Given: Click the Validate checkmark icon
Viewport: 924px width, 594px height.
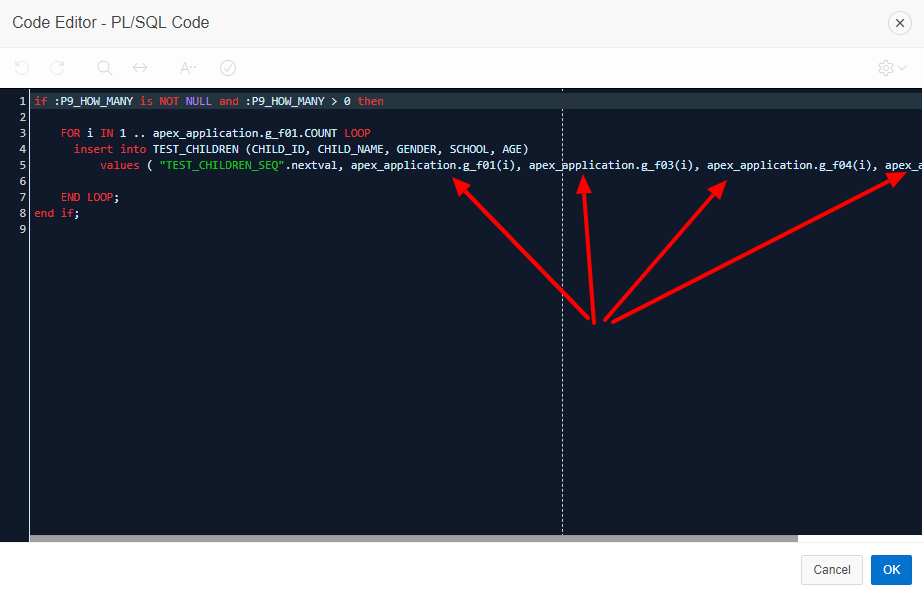Looking at the screenshot, I should tap(228, 68).
